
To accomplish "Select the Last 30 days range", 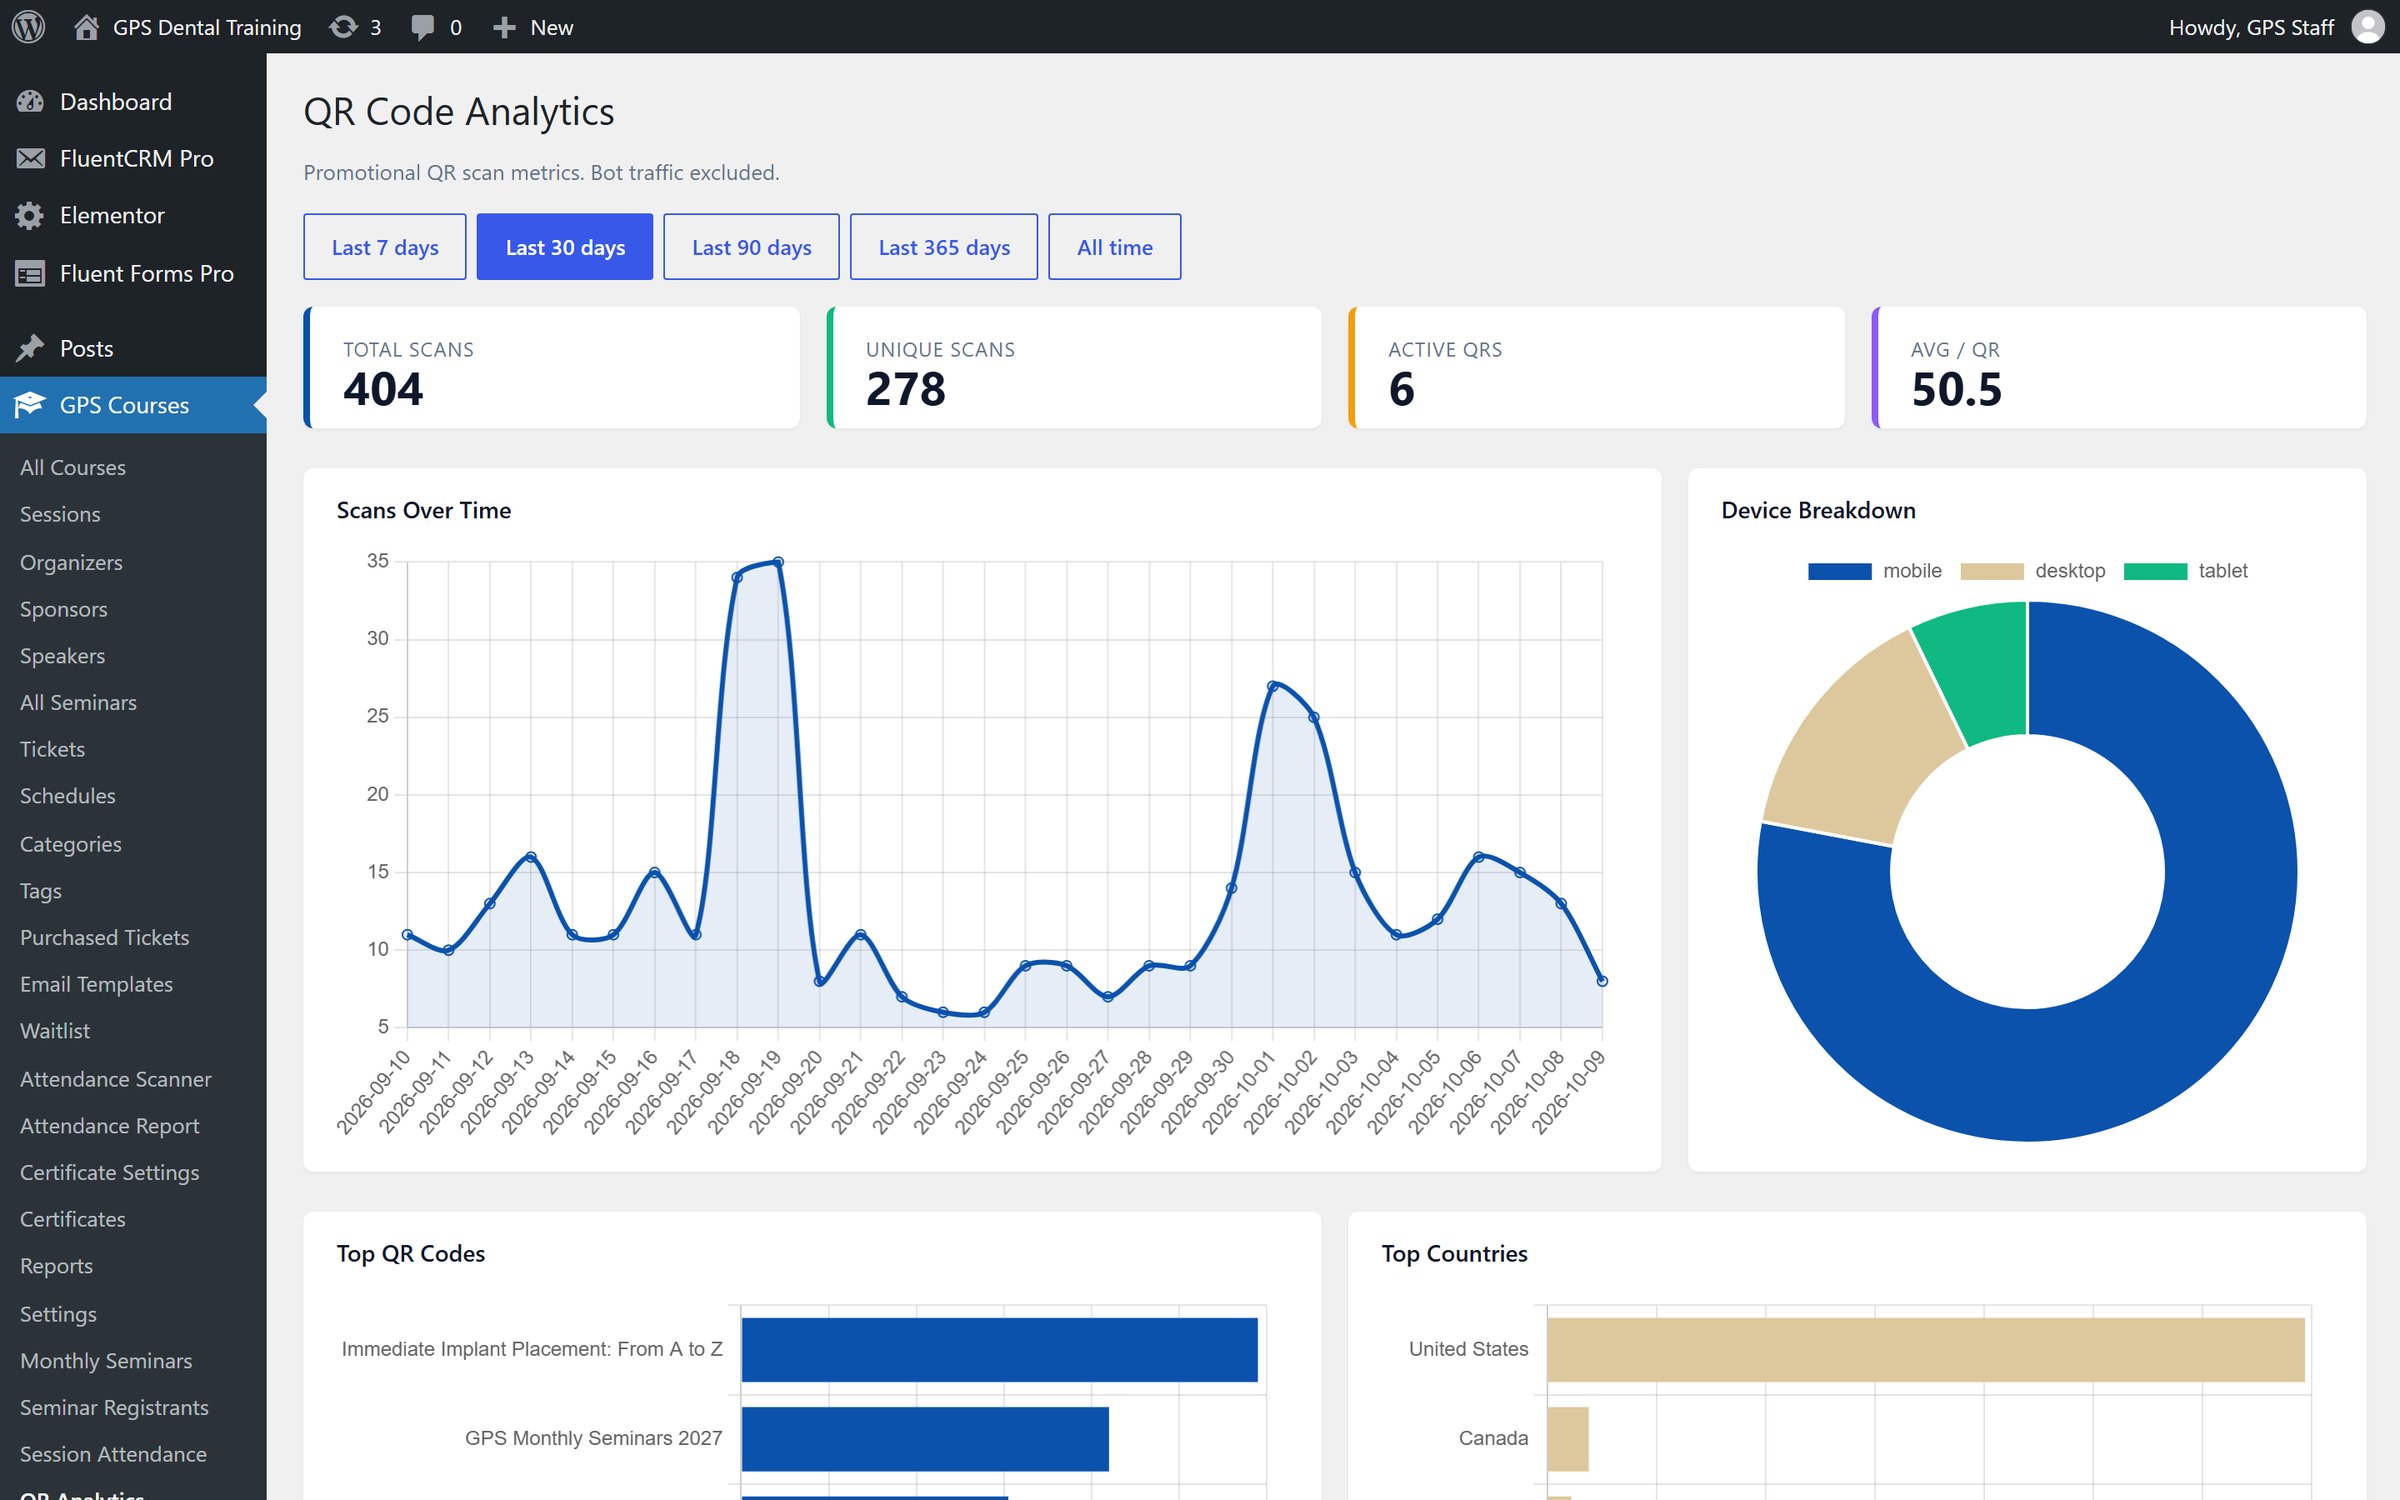I will point(565,247).
